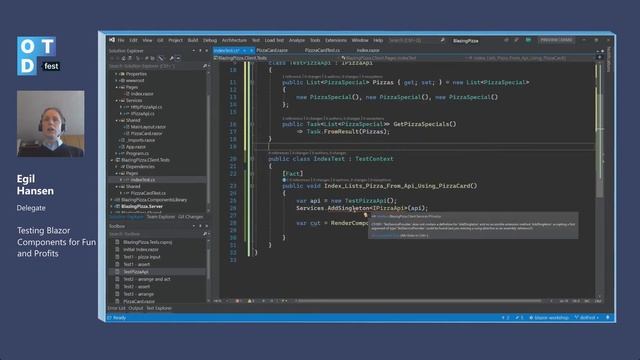Select IndexTest.cs in Solution Explorer tree

click(143, 180)
